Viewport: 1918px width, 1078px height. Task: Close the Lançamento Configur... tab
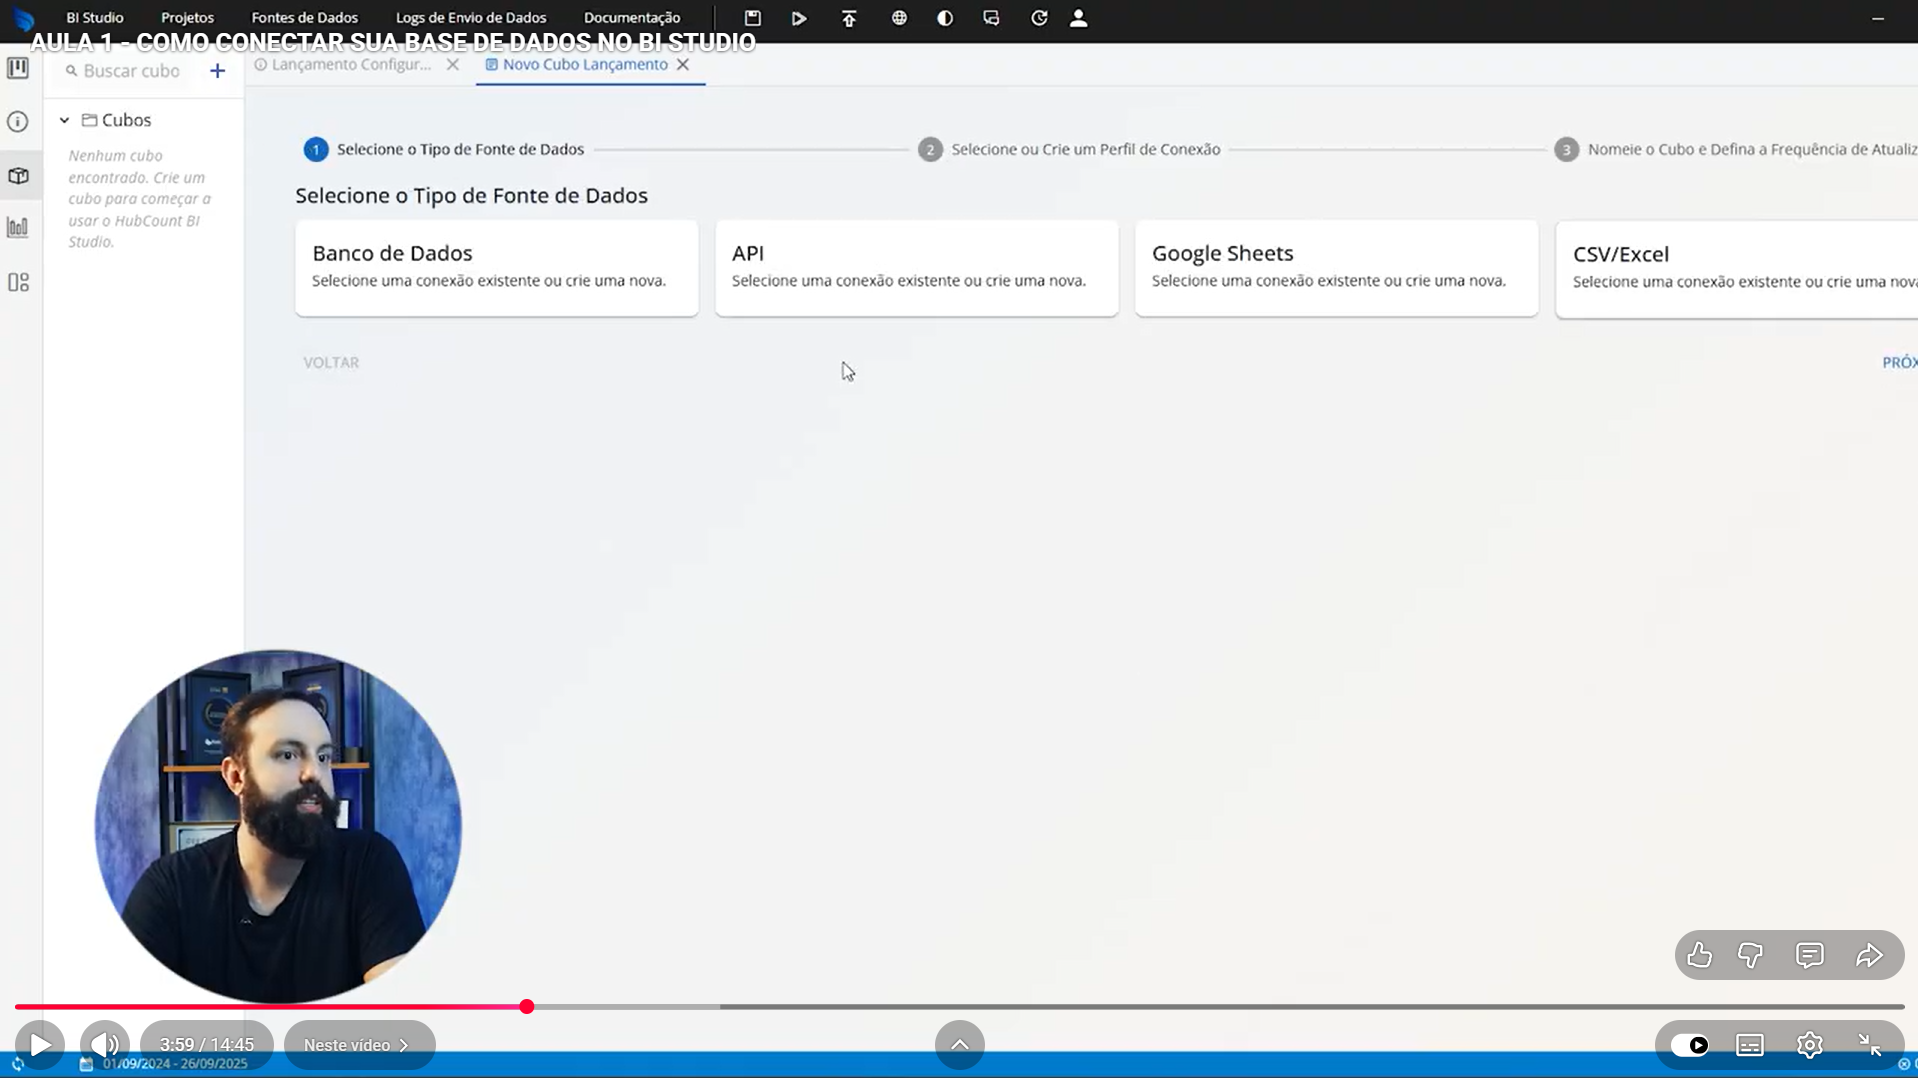coord(453,64)
